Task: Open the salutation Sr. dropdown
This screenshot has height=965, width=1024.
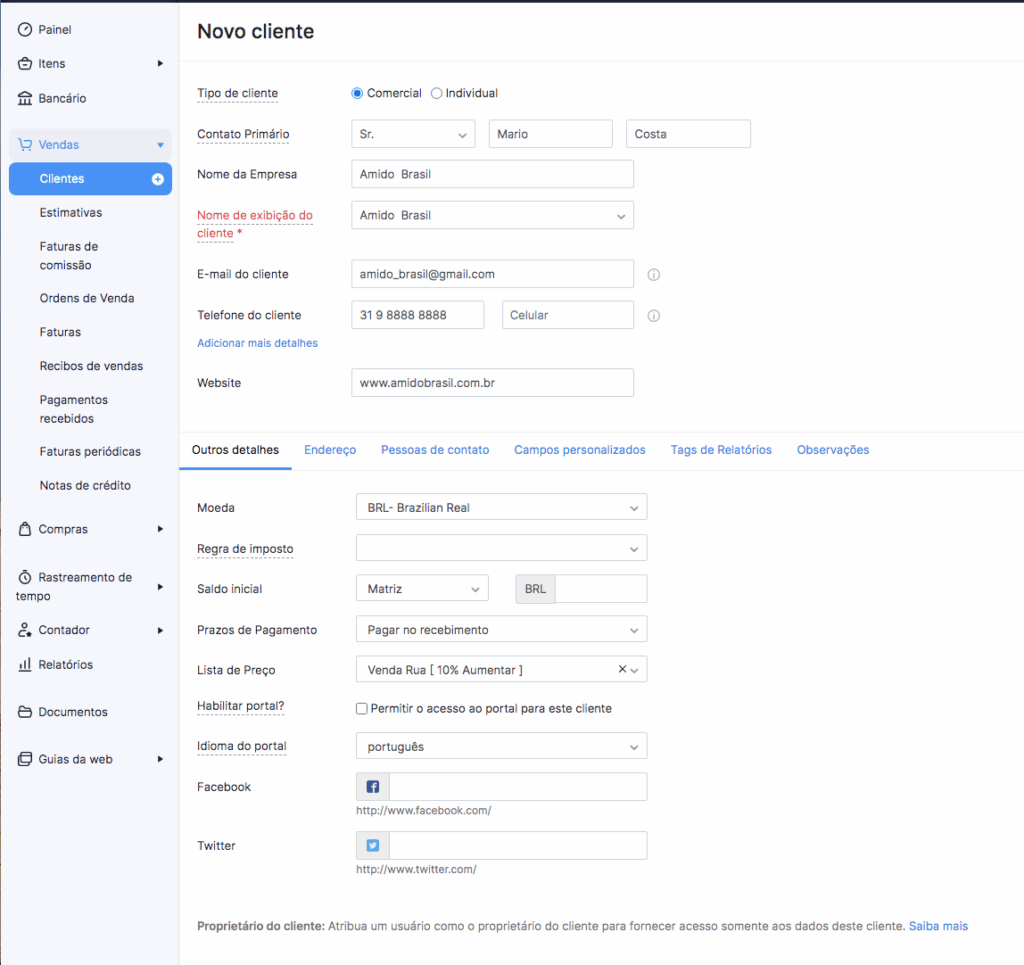Action: pyautogui.click(x=413, y=134)
